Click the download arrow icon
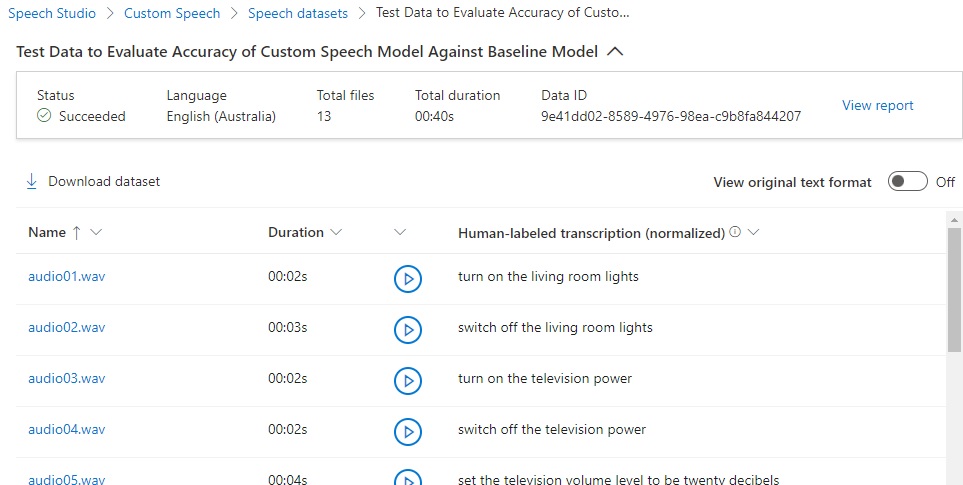 31,181
